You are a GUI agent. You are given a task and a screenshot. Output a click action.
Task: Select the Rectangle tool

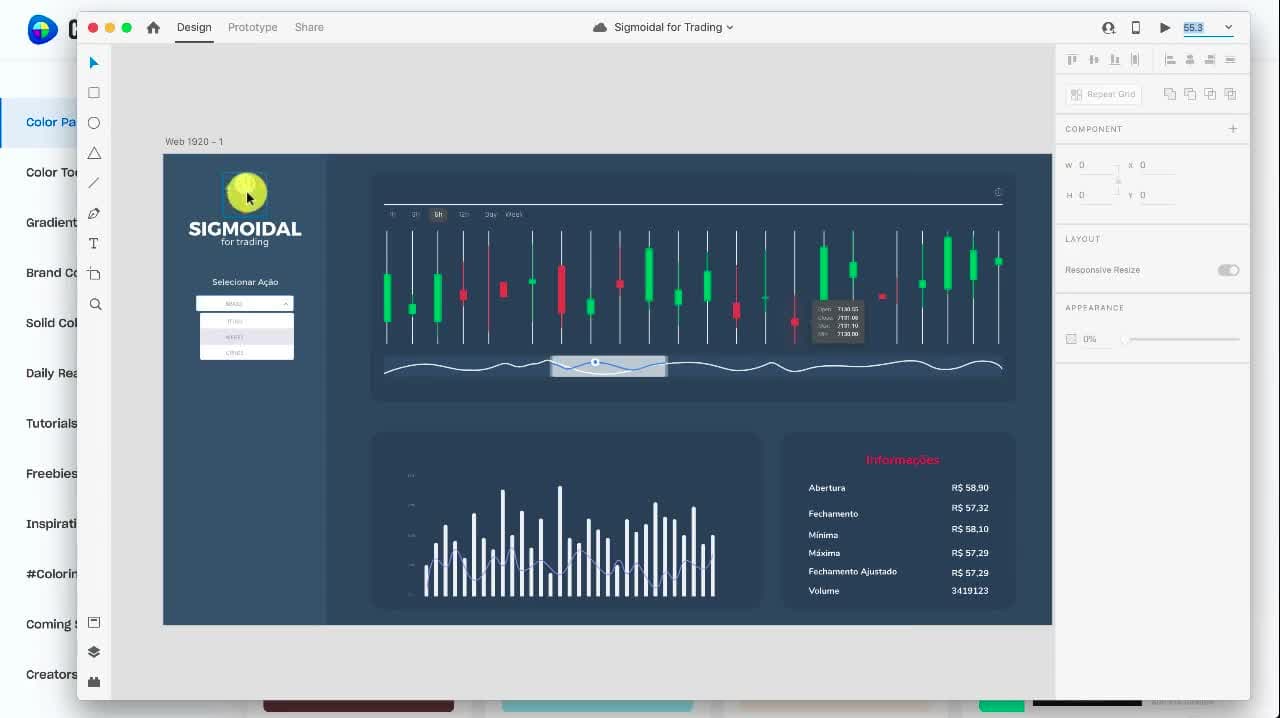[x=94, y=93]
